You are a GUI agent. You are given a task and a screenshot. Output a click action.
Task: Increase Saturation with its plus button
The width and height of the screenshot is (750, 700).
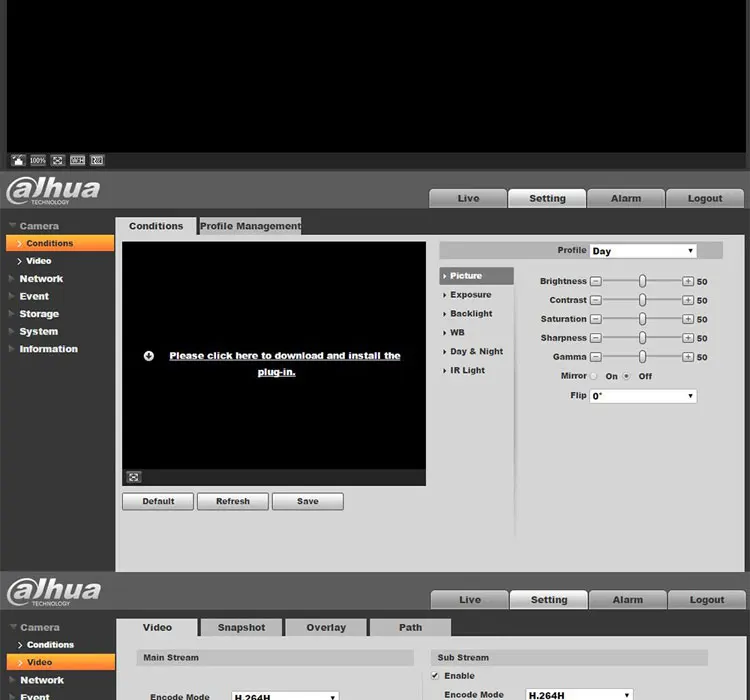point(688,319)
